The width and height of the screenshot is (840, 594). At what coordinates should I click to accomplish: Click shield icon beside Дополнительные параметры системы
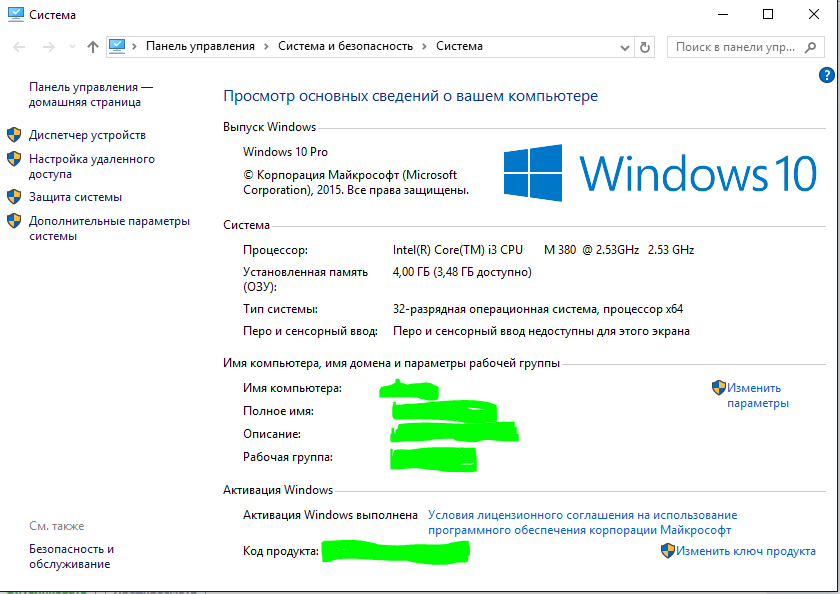pos(14,221)
